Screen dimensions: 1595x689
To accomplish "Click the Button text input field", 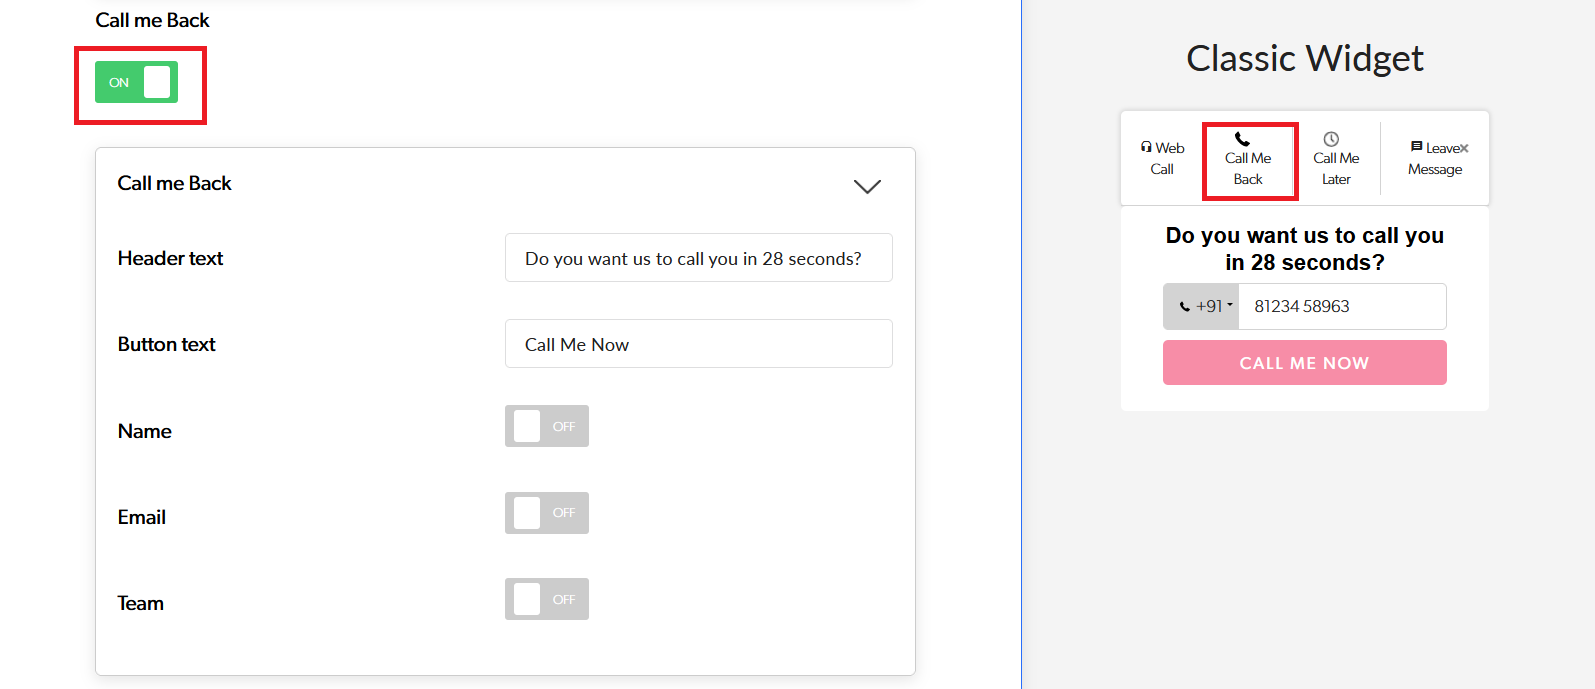I will point(698,344).
